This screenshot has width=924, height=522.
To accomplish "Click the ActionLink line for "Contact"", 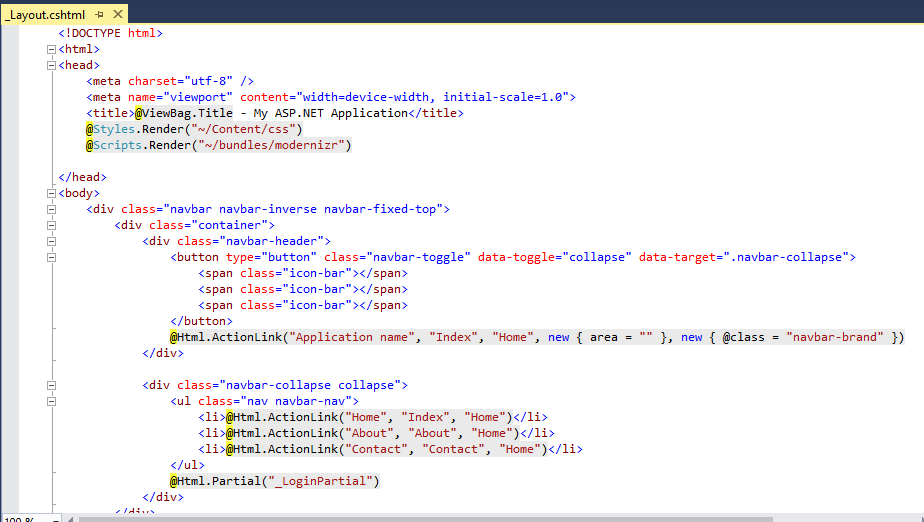I will [x=391, y=449].
